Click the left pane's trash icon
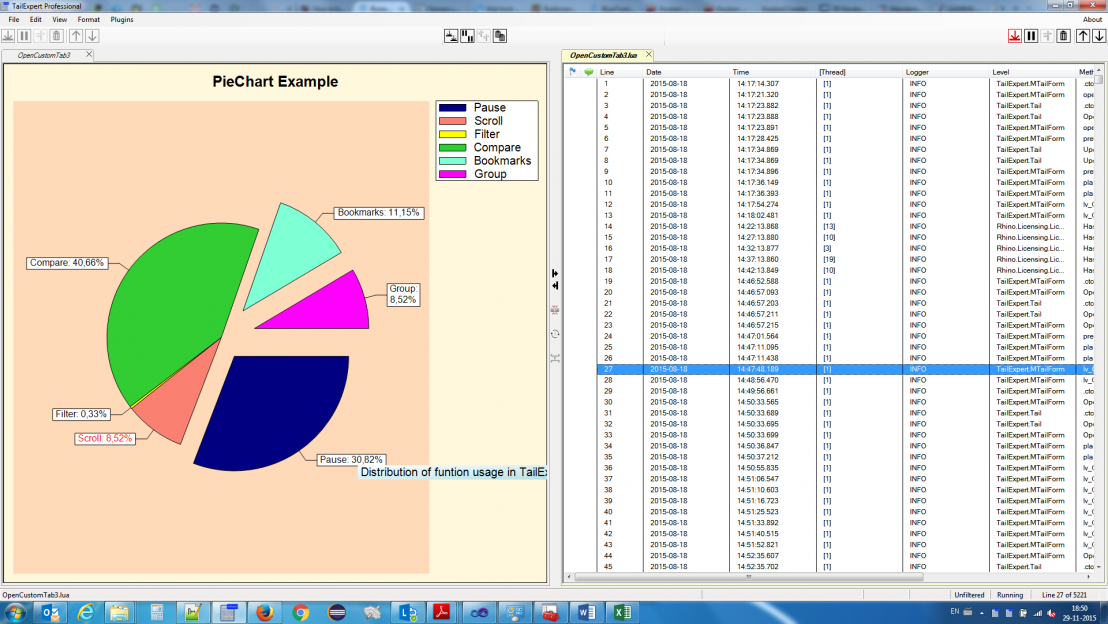1108x624 pixels. tap(57, 36)
